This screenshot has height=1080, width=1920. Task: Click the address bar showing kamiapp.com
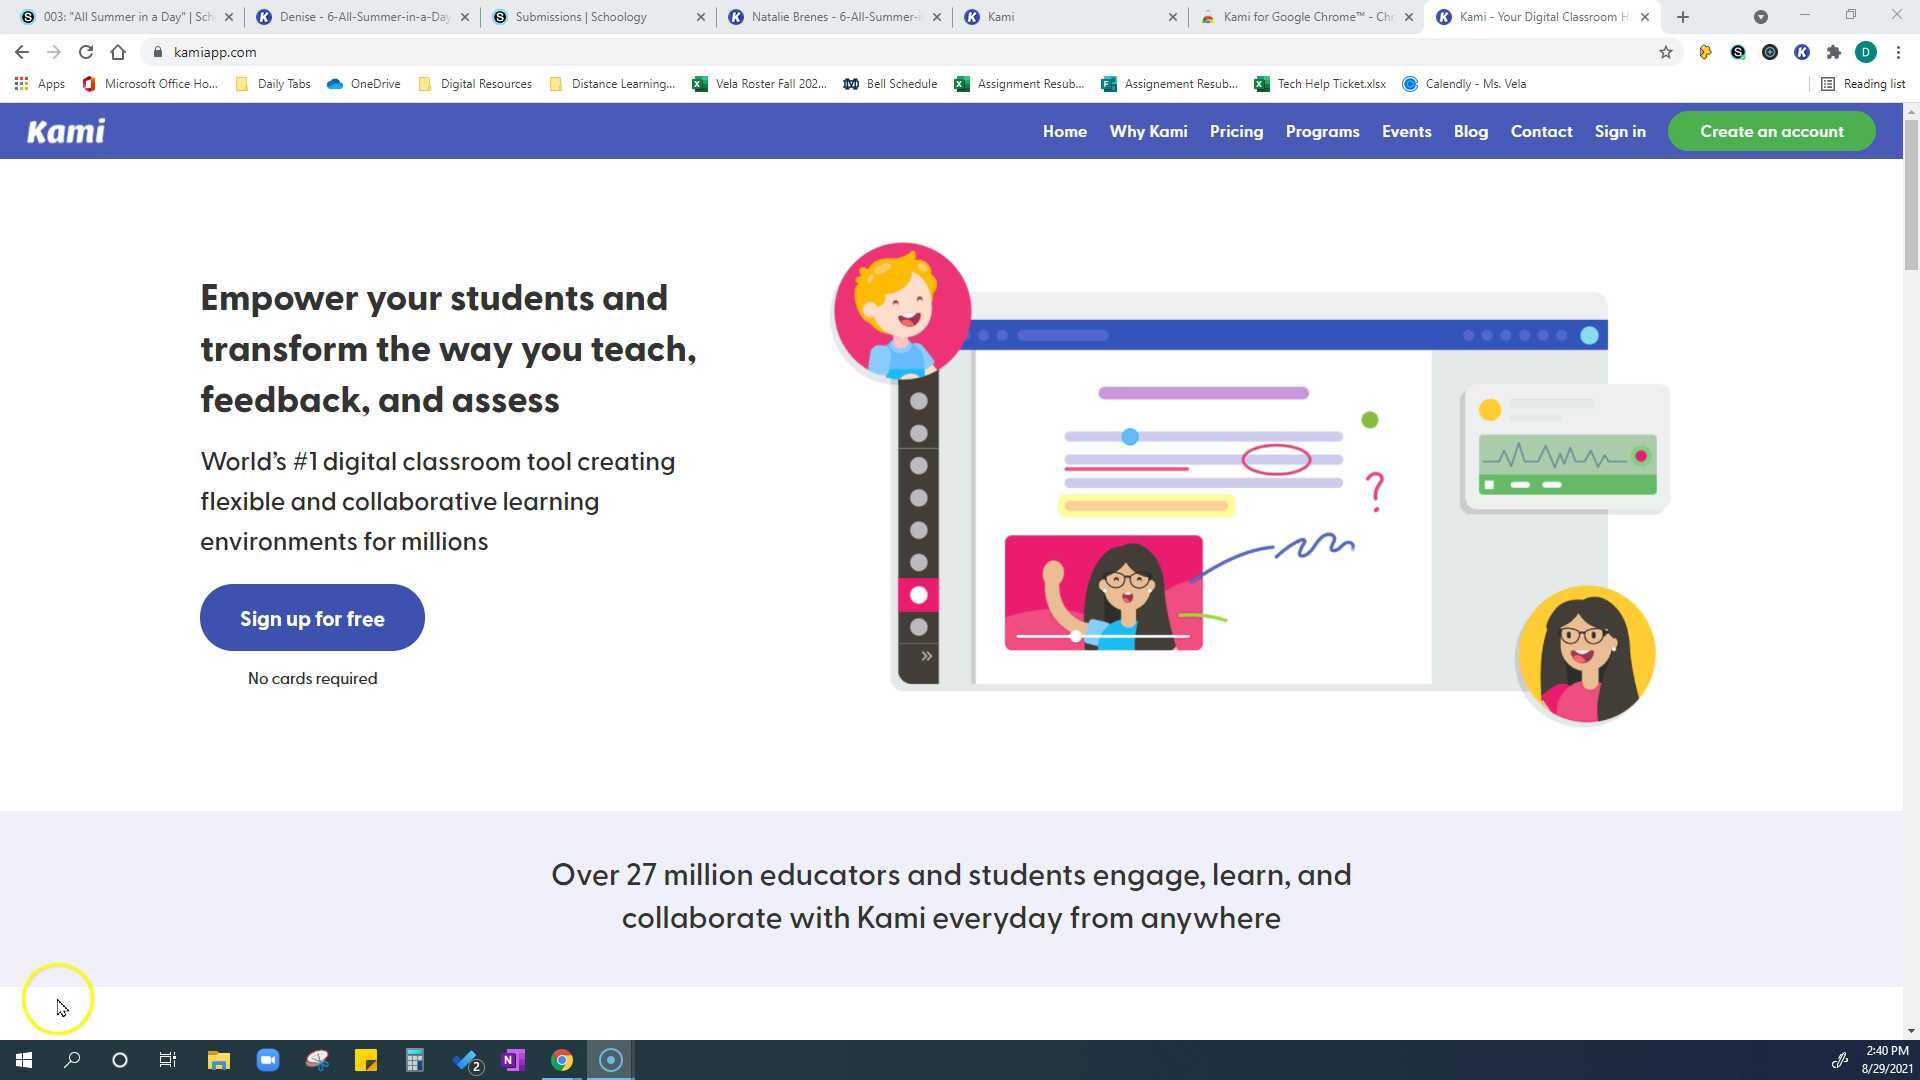coord(400,52)
